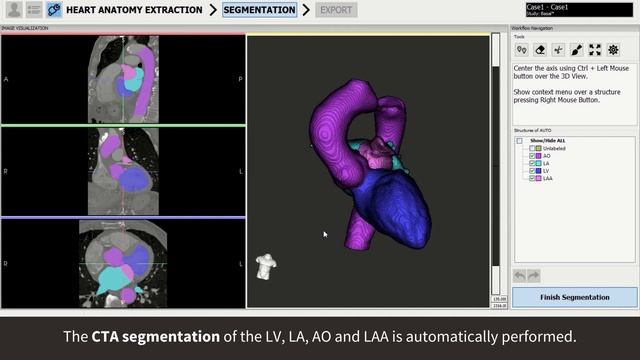Image resolution: width=640 pixels, height=360 pixels.
Task: Click the AO purple color swatch
Action: pos(538,156)
